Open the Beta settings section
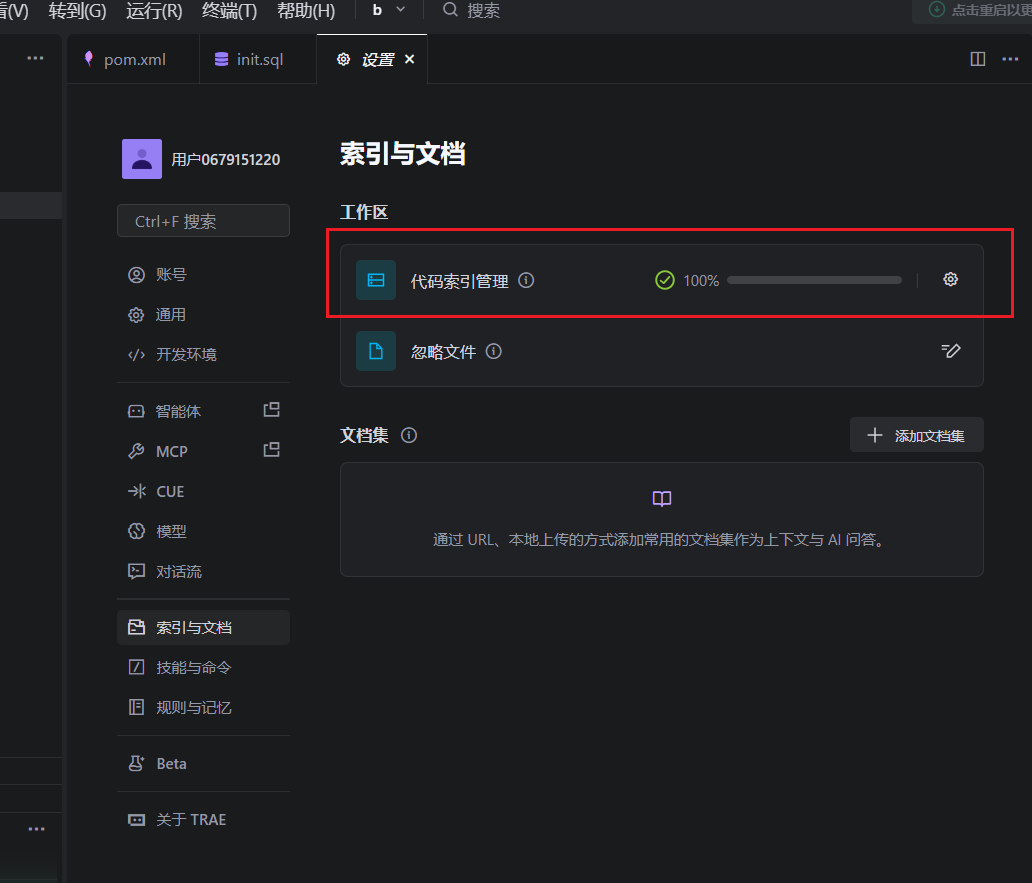 click(x=203, y=763)
